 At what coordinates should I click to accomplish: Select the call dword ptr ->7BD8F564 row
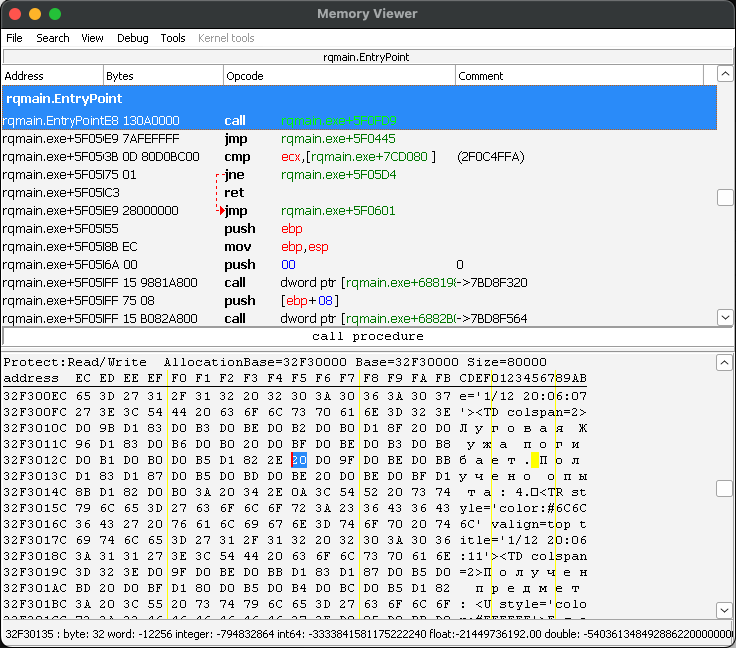click(x=359, y=319)
